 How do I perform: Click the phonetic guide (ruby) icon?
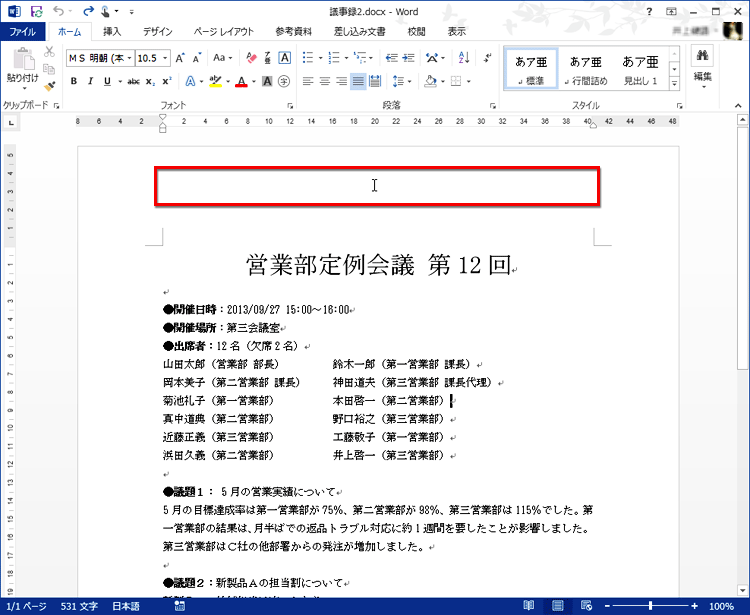(x=267, y=58)
